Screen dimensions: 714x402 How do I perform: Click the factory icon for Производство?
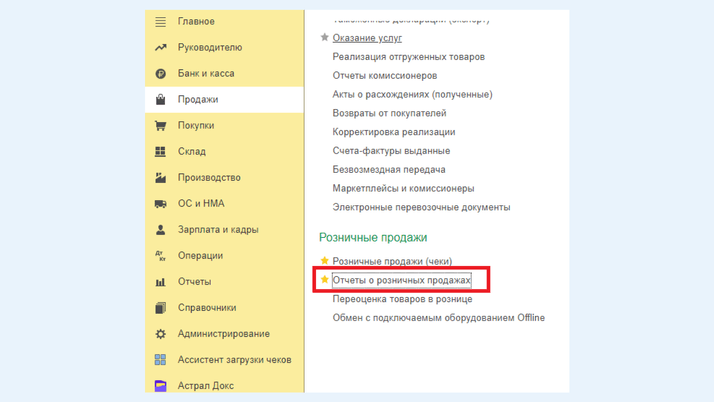(160, 178)
